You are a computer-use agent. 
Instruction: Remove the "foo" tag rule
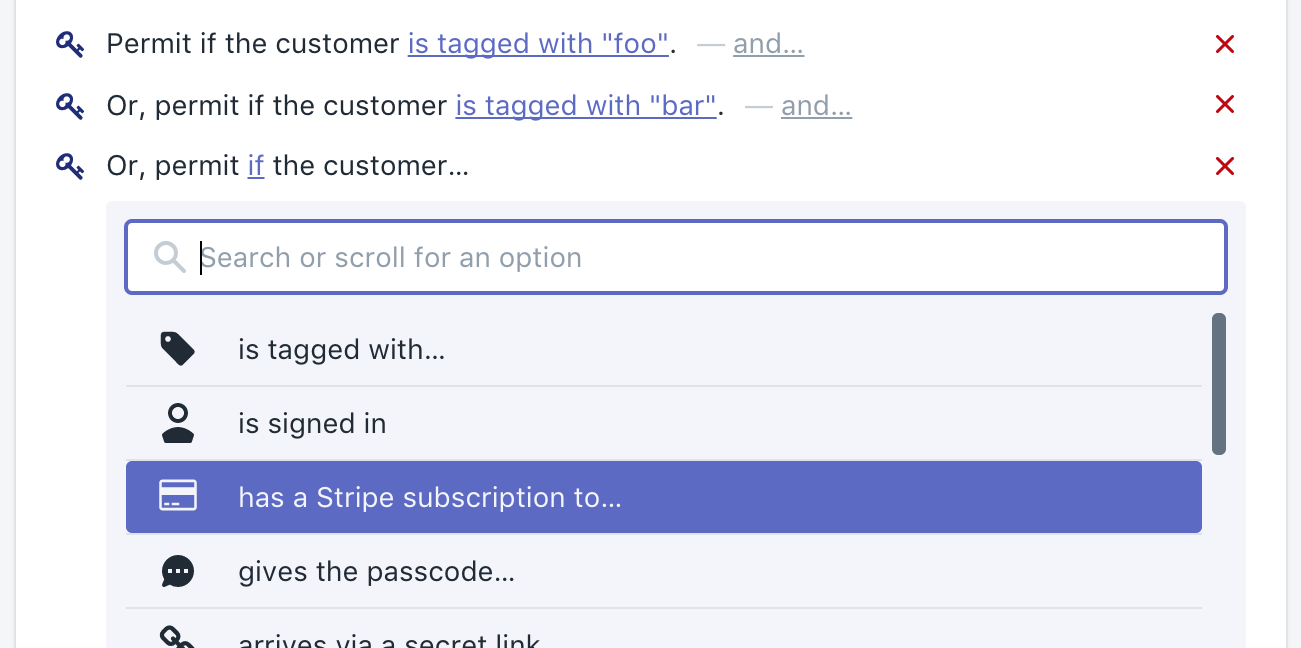[x=1224, y=44]
